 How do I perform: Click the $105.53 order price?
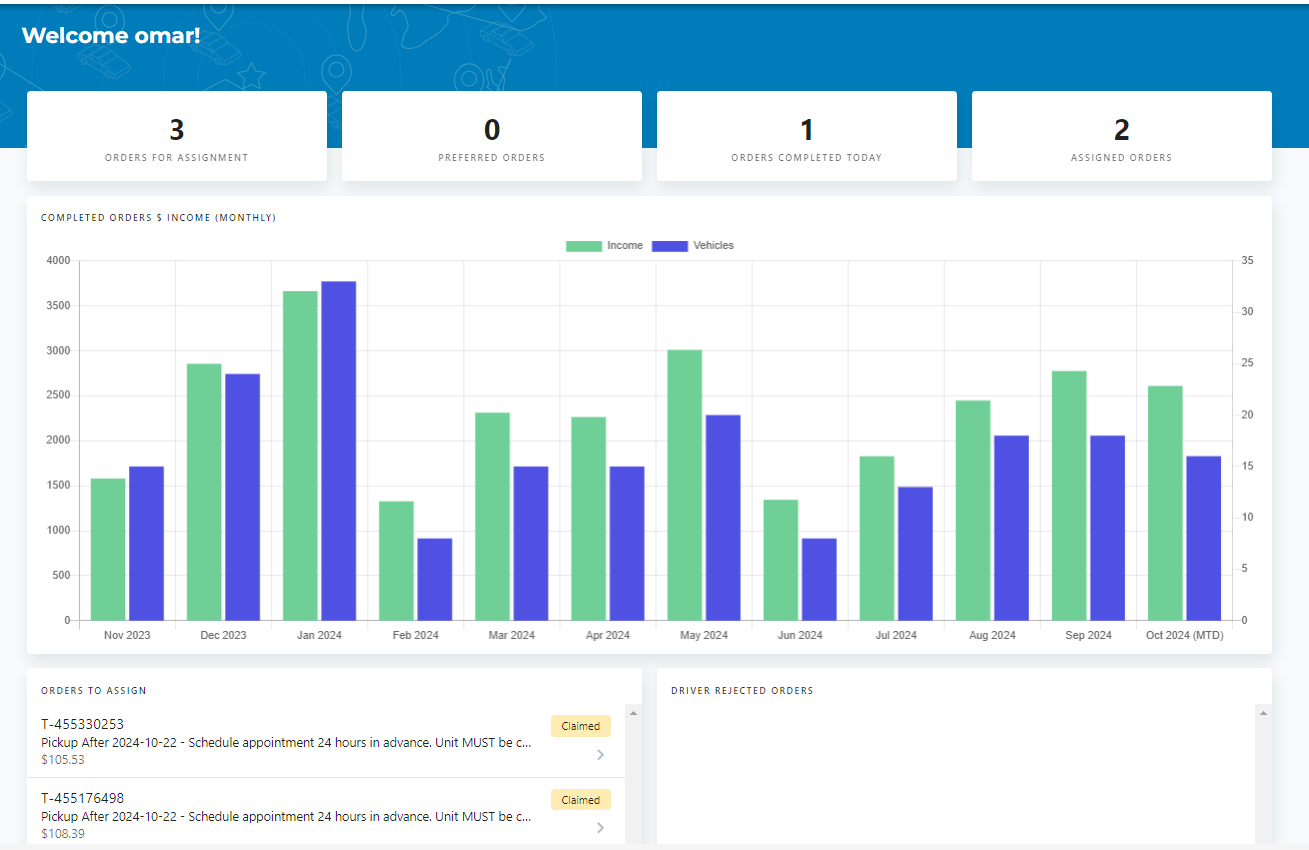[x=63, y=760]
